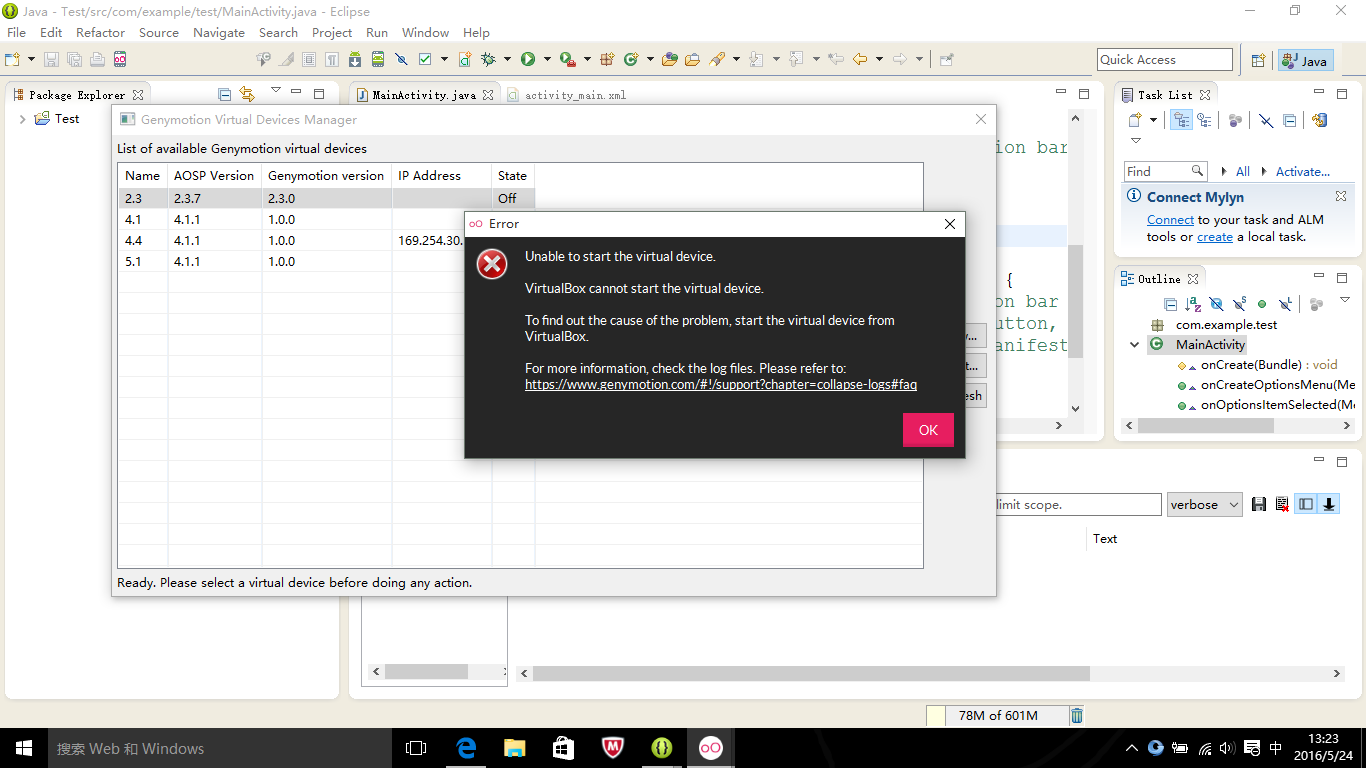Screen dimensions: 1366x768
Task: Toggle Hide Local Types in Outline
Action: tap(1285, 304)
